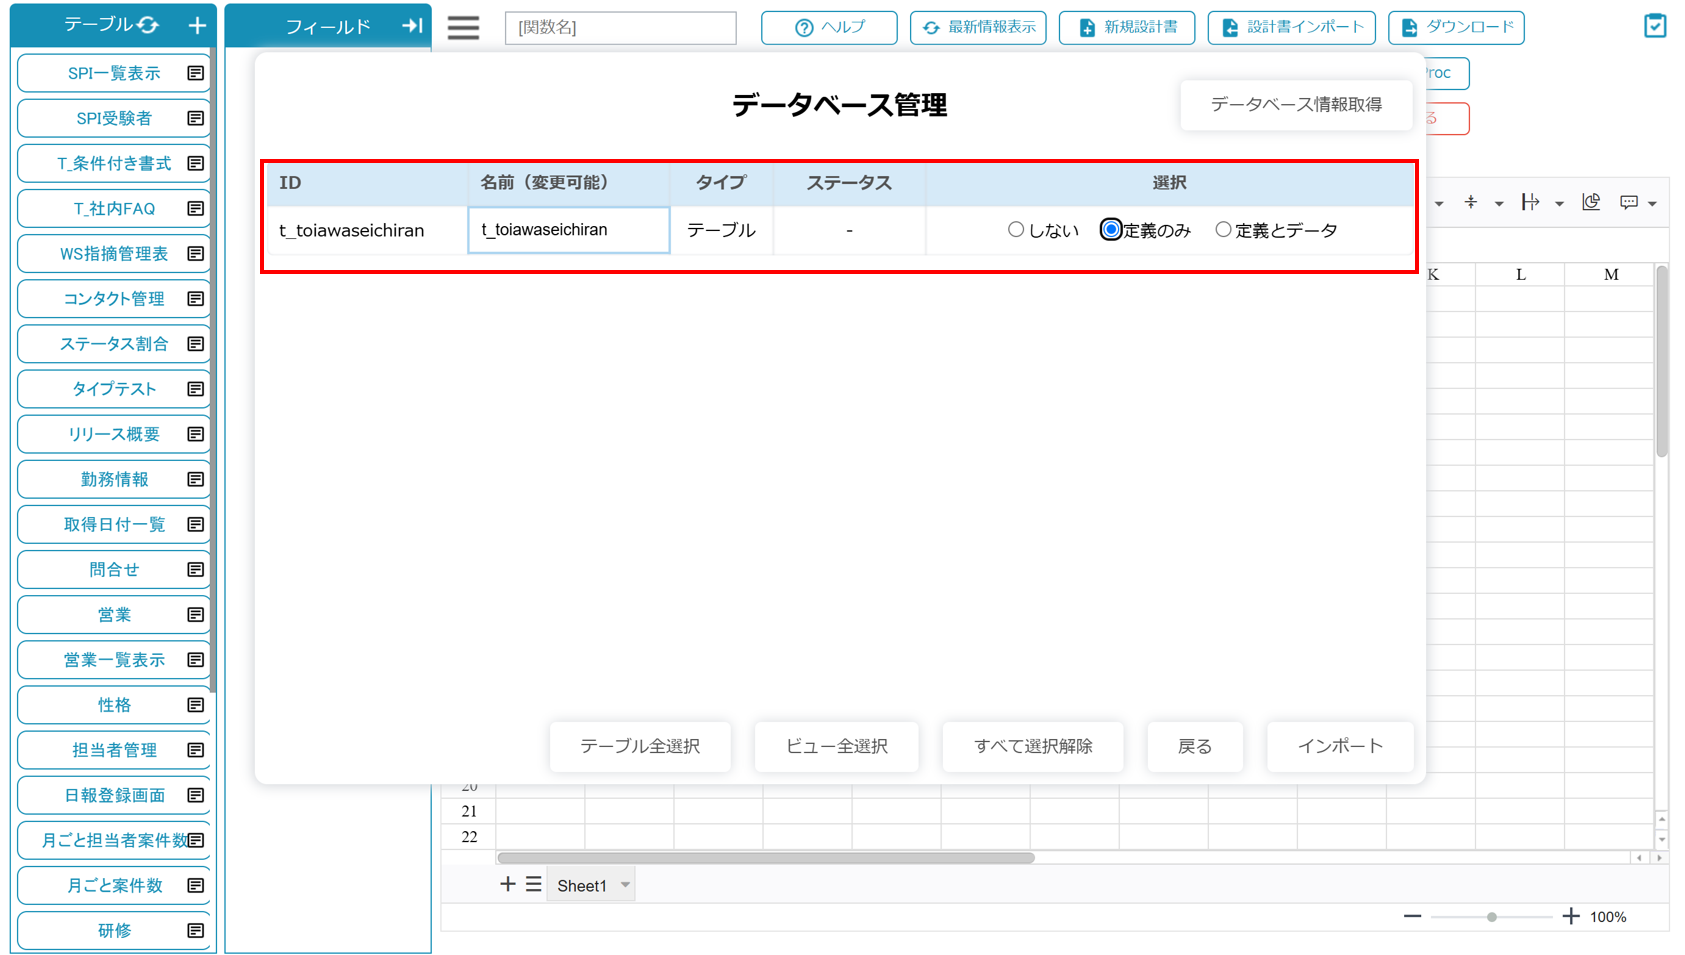Open details icon beside 問合せ
1685x955 pixels.
[x=196, y=569]
